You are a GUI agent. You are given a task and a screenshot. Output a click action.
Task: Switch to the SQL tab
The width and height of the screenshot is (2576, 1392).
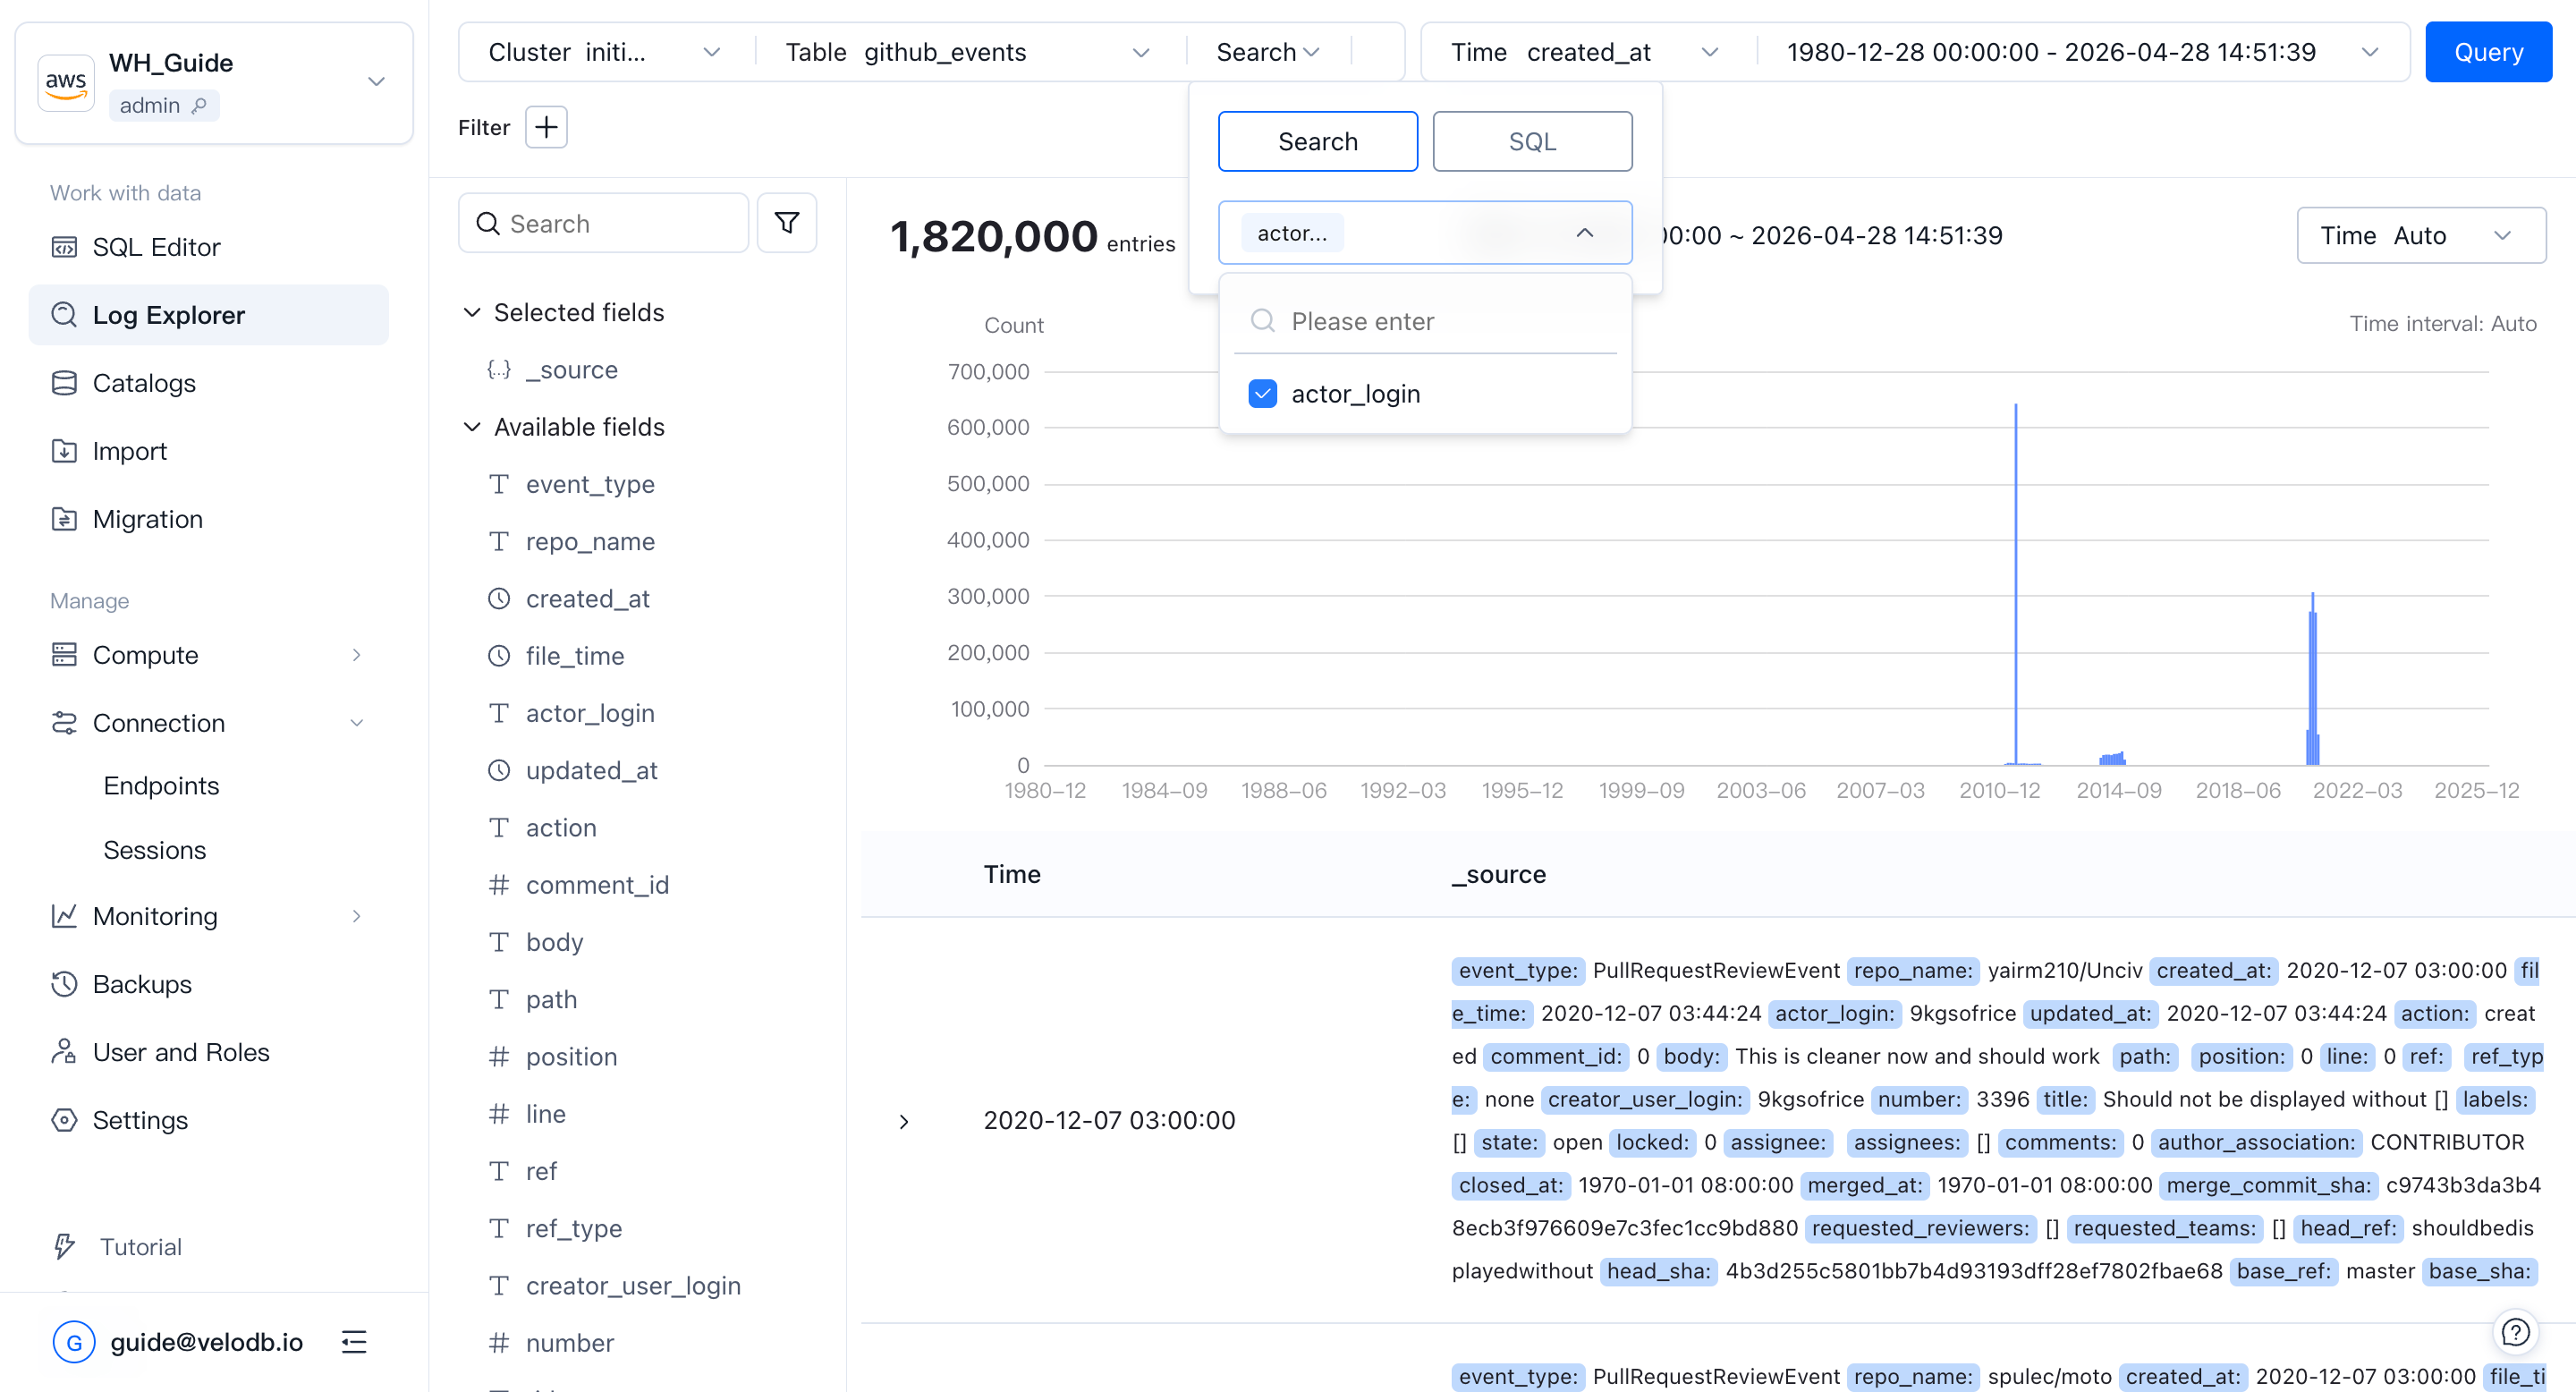coord(1531,141)
